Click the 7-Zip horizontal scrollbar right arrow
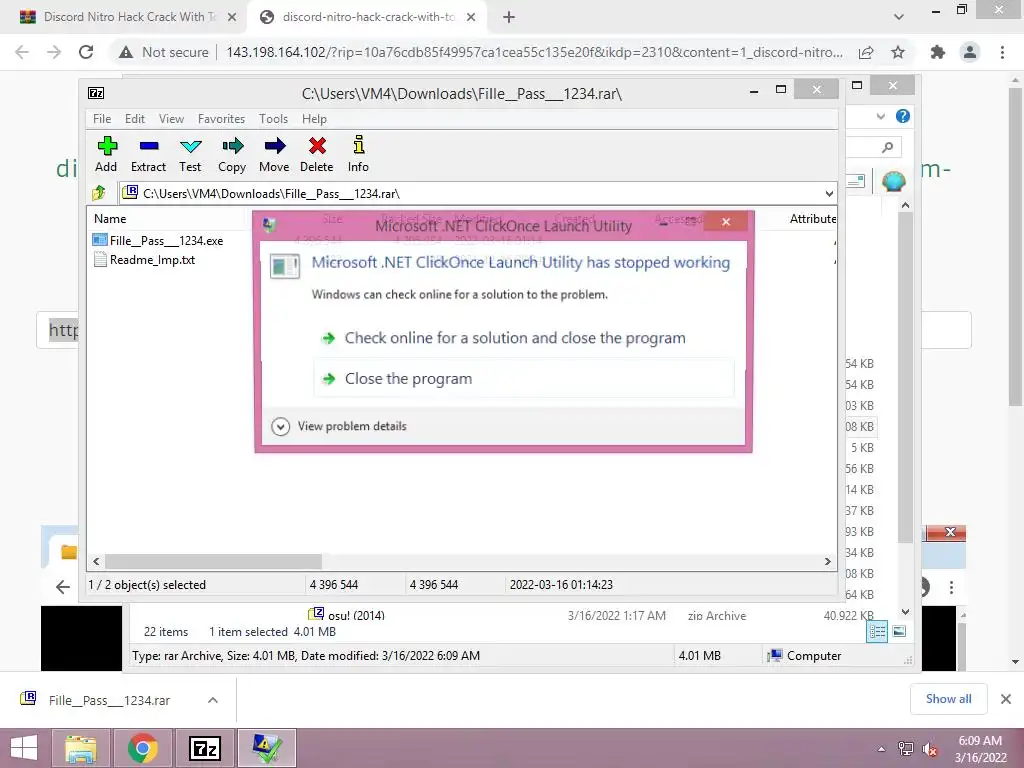Screen dimensions: 1024x768 click(827, 561)
